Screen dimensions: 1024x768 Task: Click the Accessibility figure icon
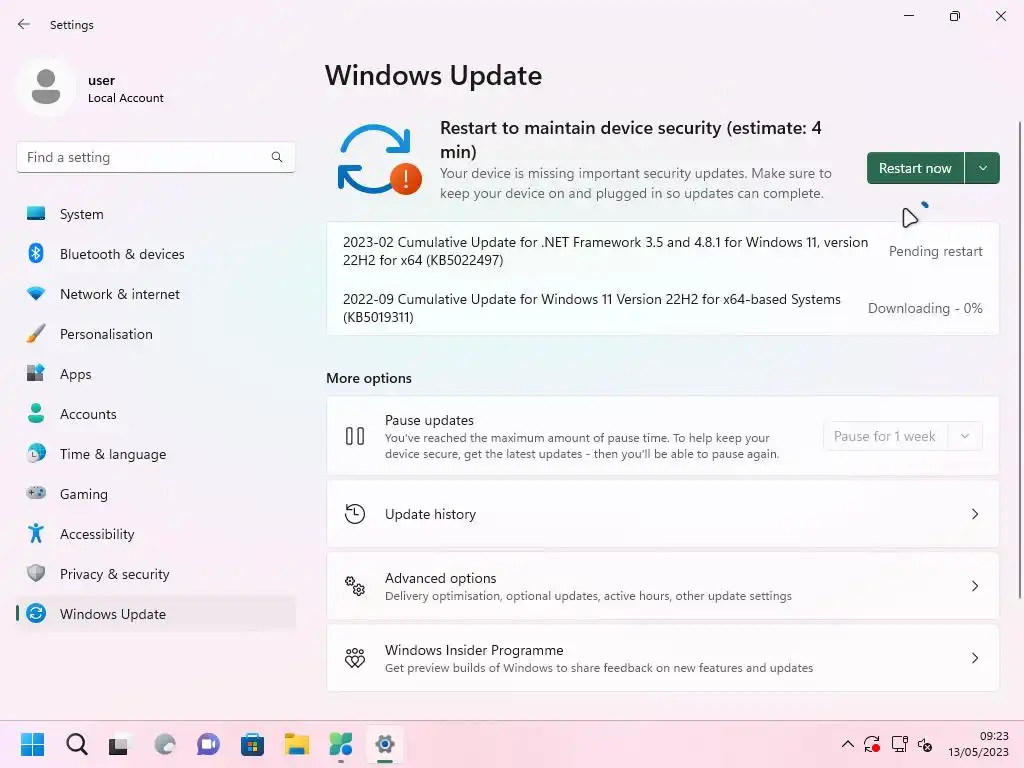[36, 534]
